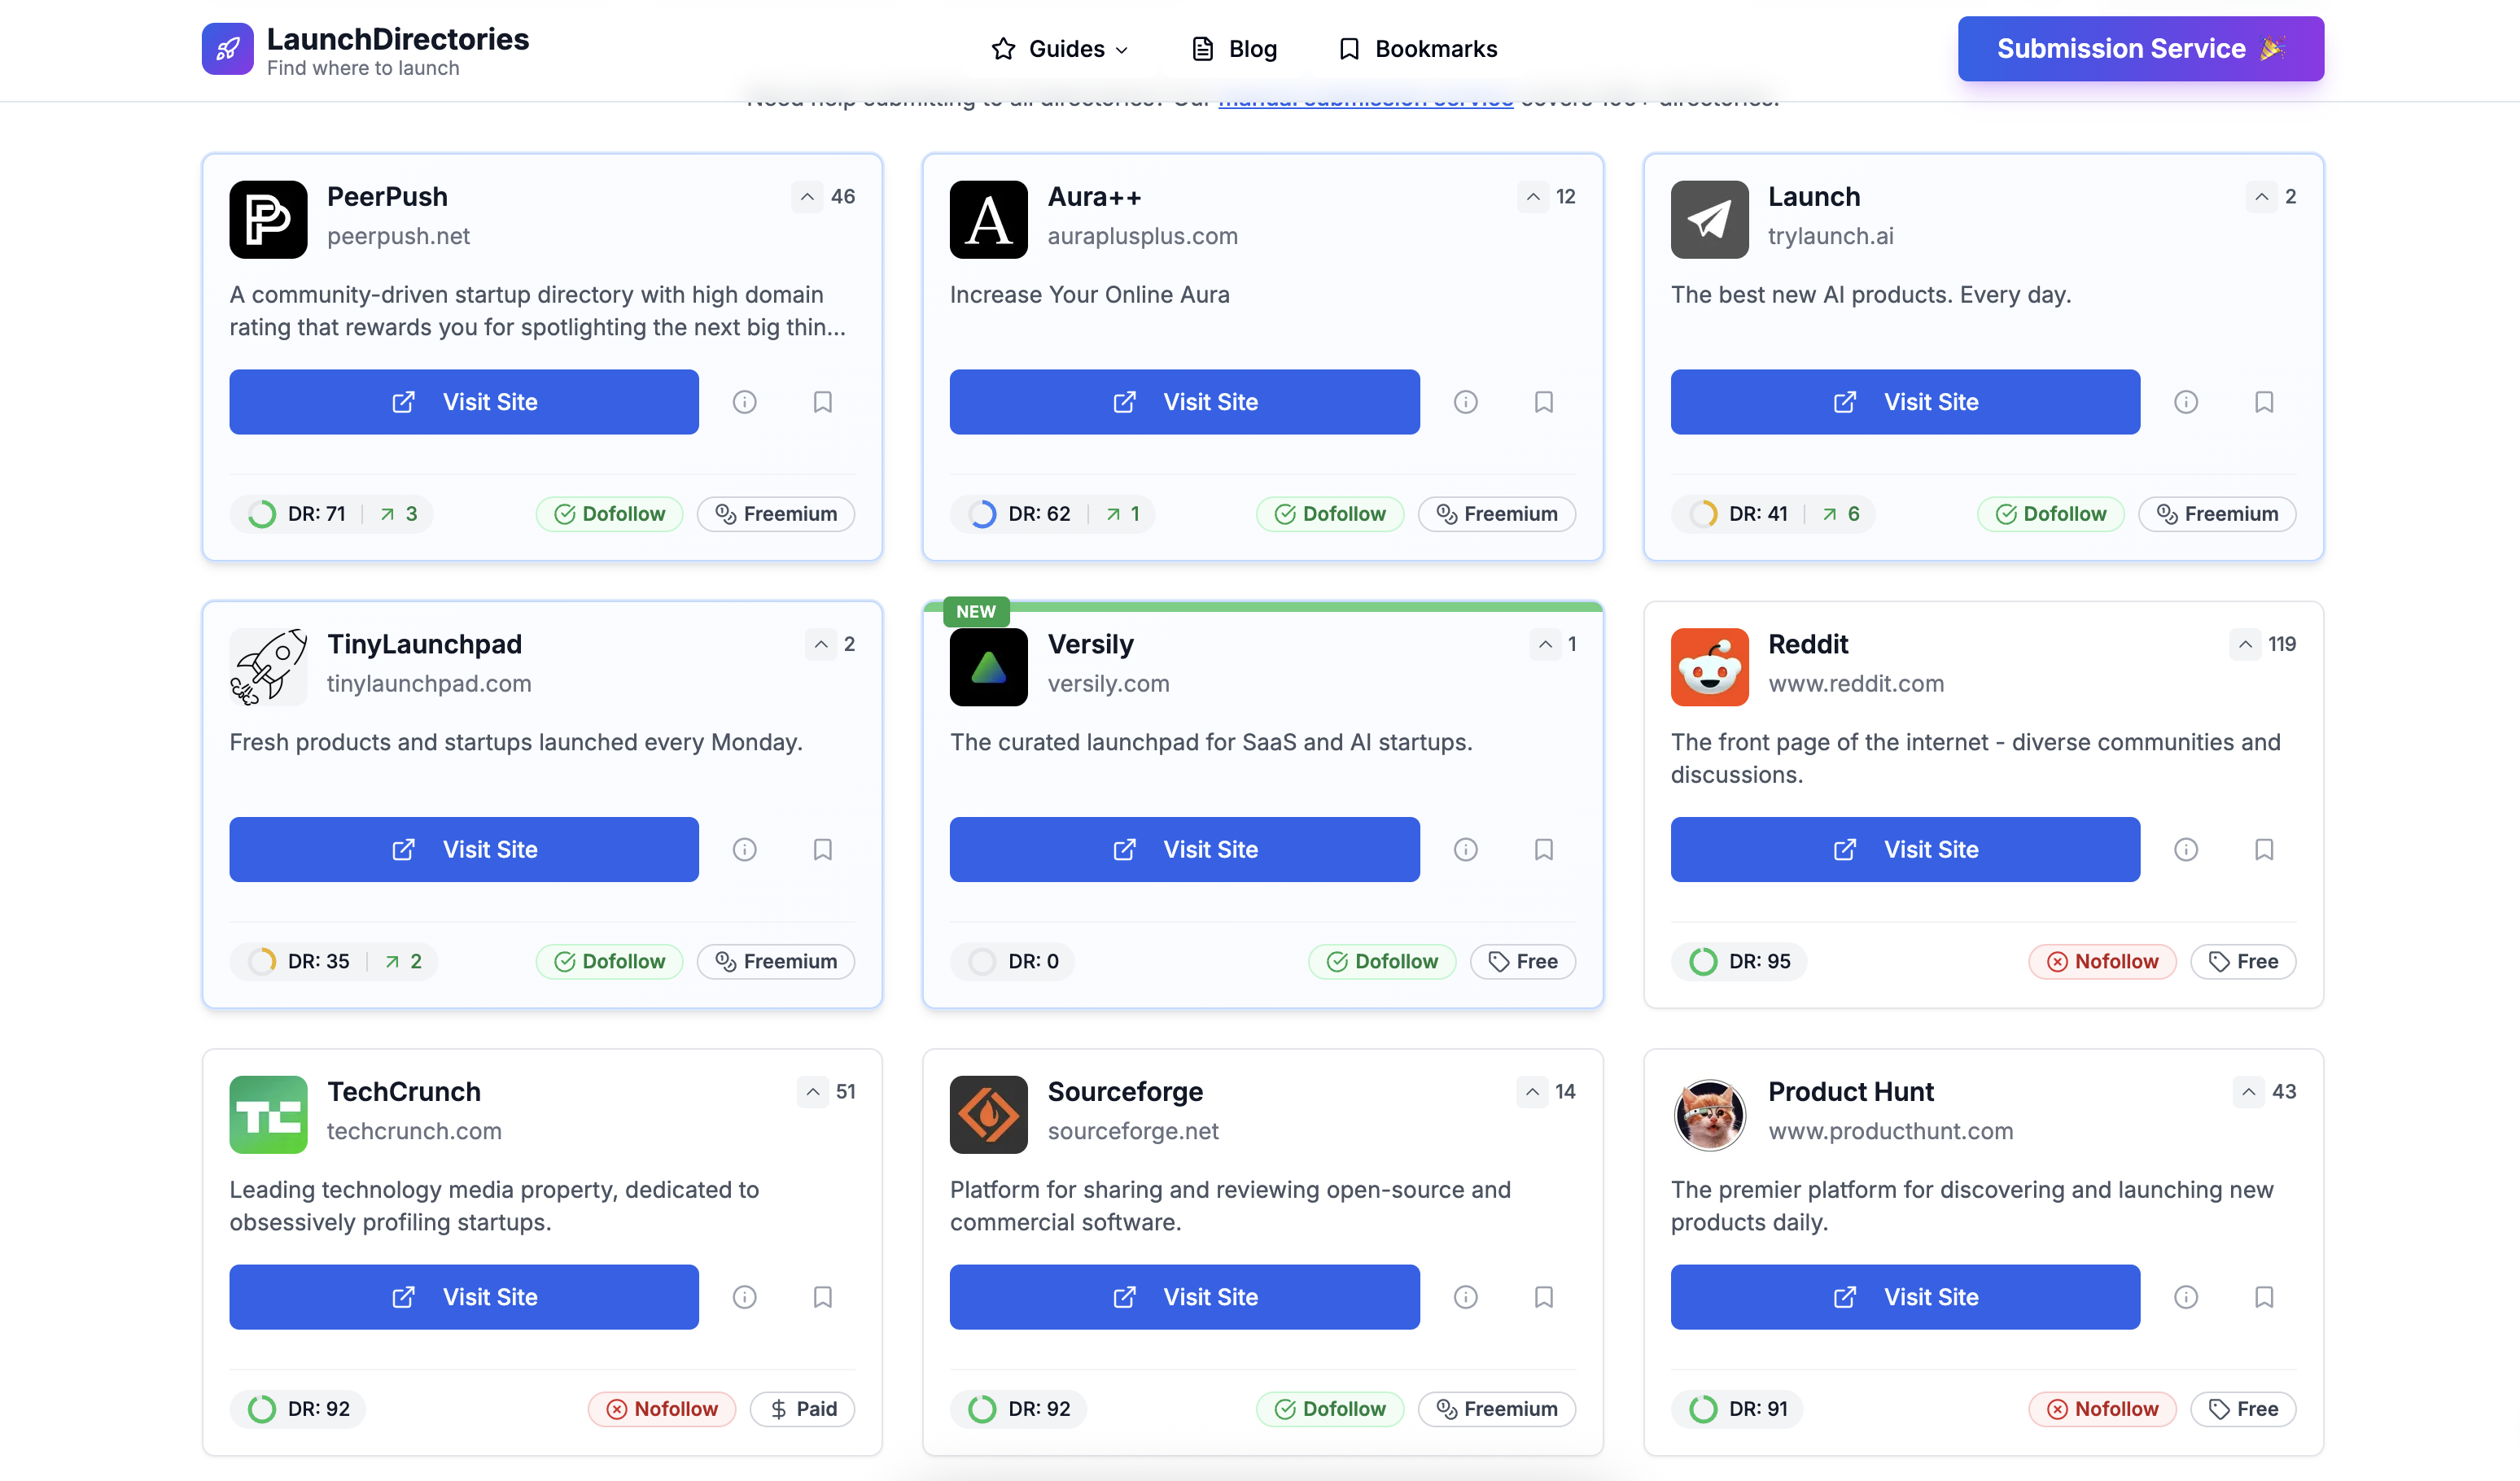Click the Versily info icon
Image resolution: width=2520 pixels, height=1481 pixels.
point(1465,849)
